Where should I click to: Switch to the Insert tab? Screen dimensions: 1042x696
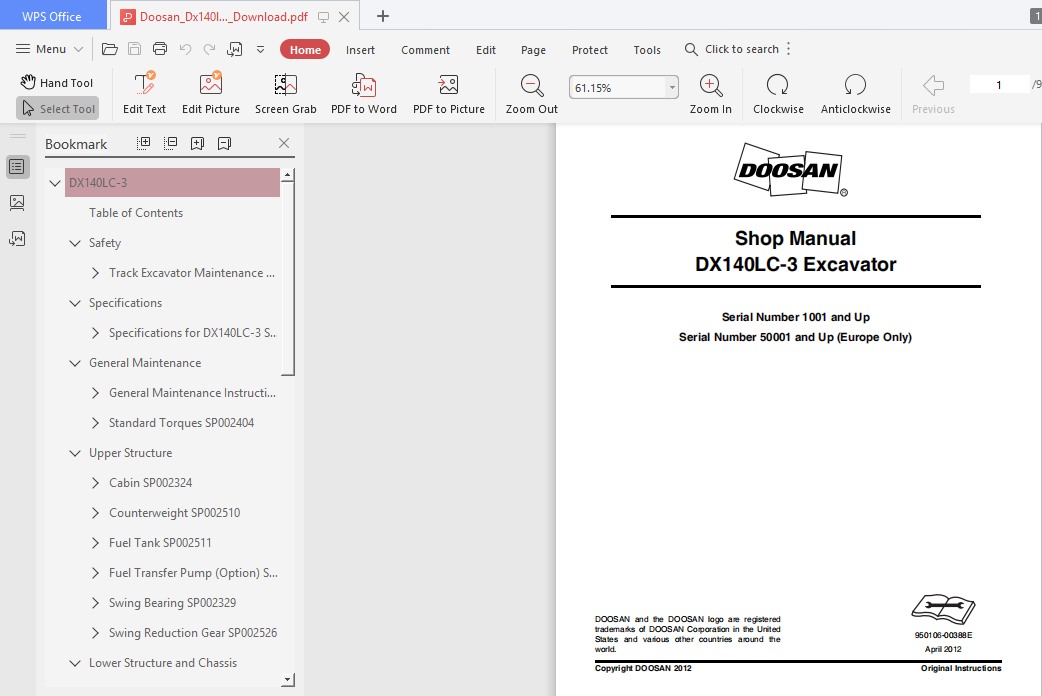coord(360,50)
